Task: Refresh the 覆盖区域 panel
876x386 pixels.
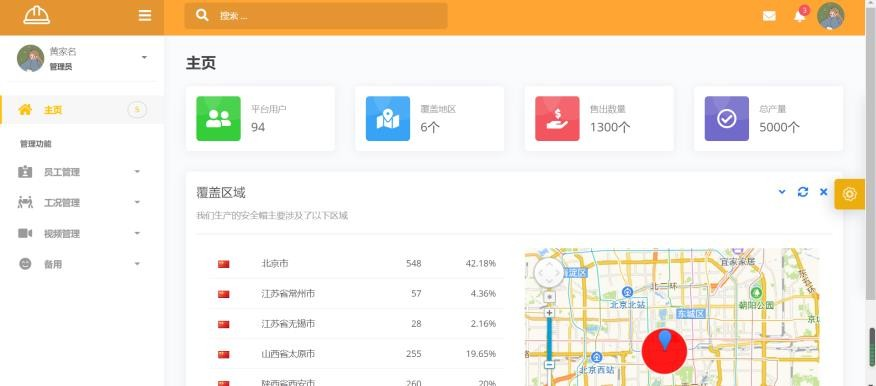Action: click(x=803, y=192)
